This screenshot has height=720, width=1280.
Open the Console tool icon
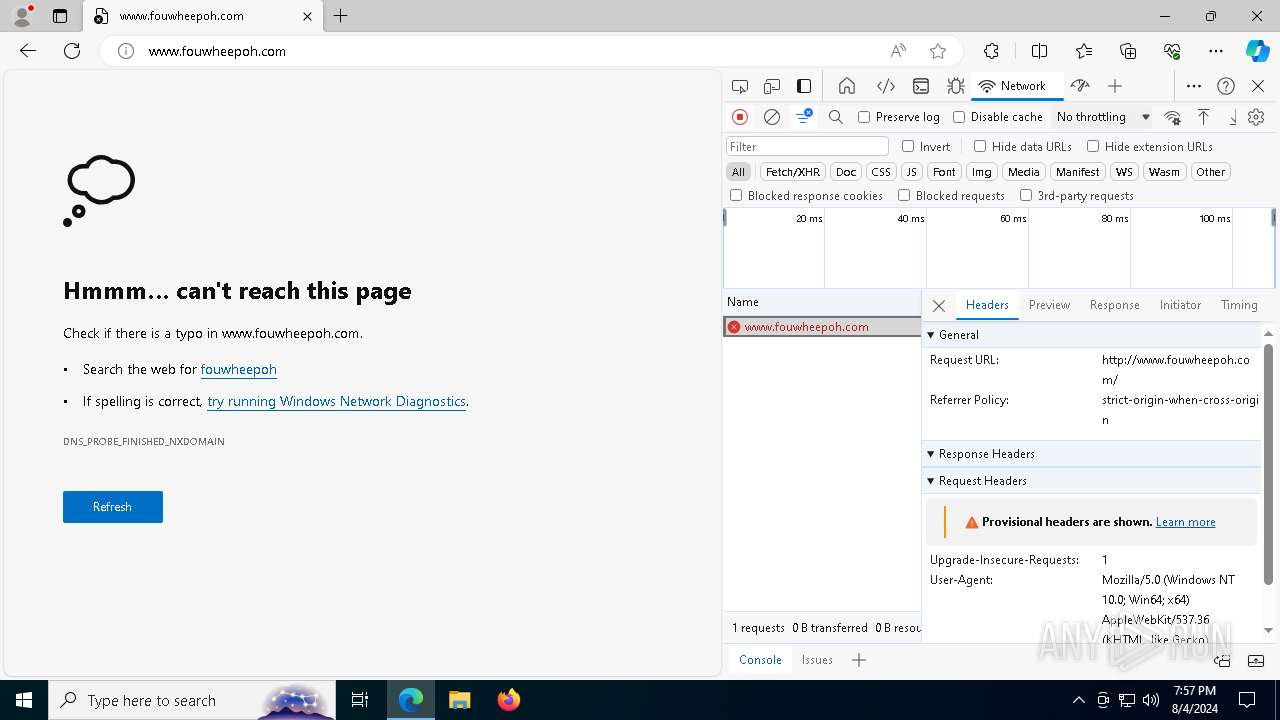pyautogui.click(x=921, y=86)
